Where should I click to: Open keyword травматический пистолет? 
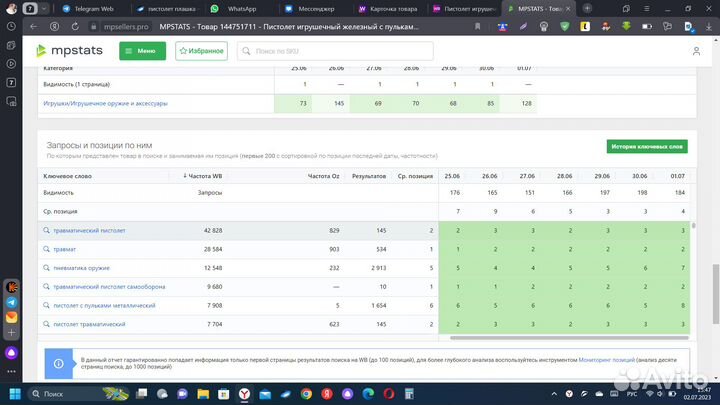(90, 231)
